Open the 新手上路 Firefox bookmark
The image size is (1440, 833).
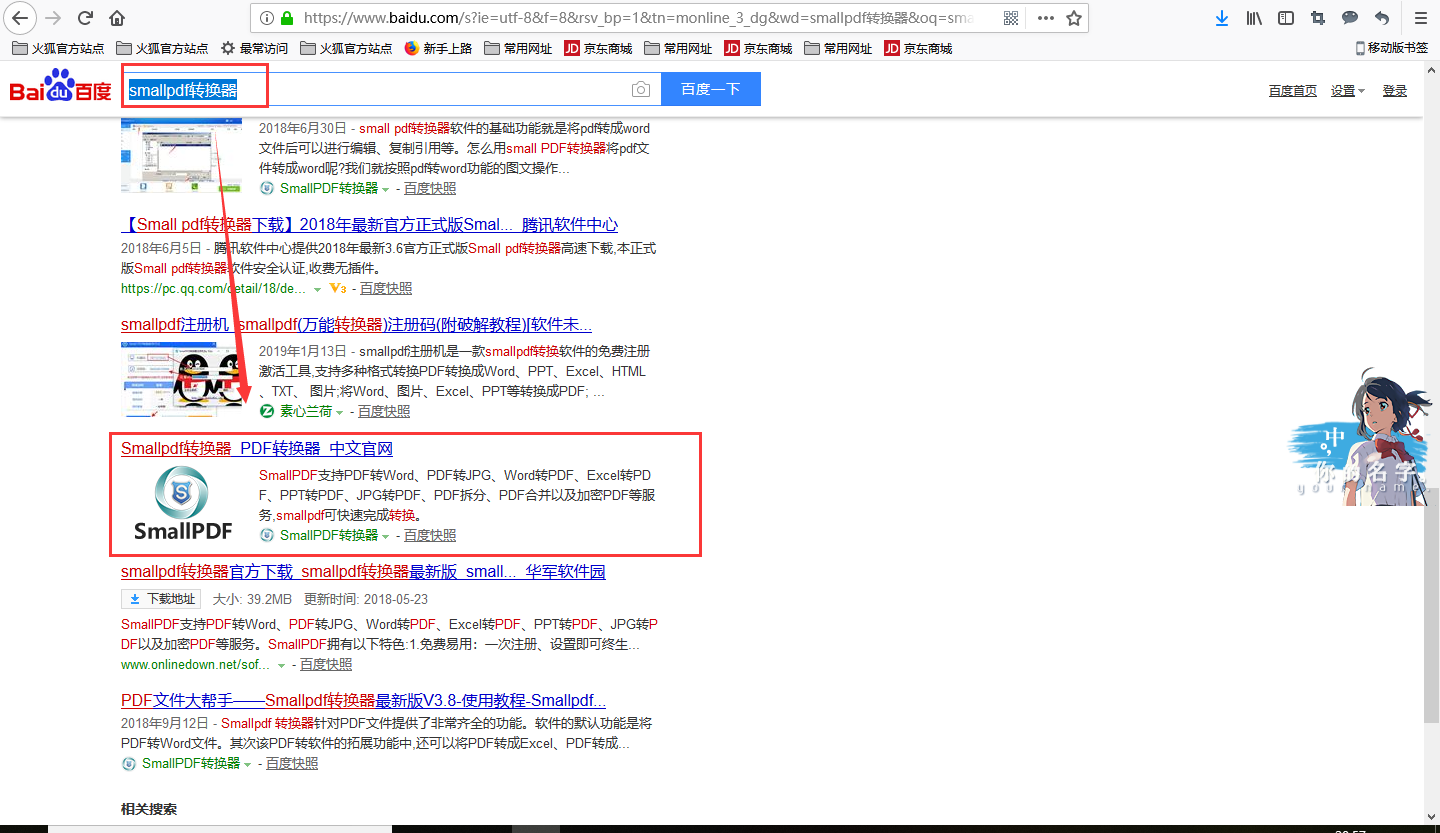coord(438,48)
